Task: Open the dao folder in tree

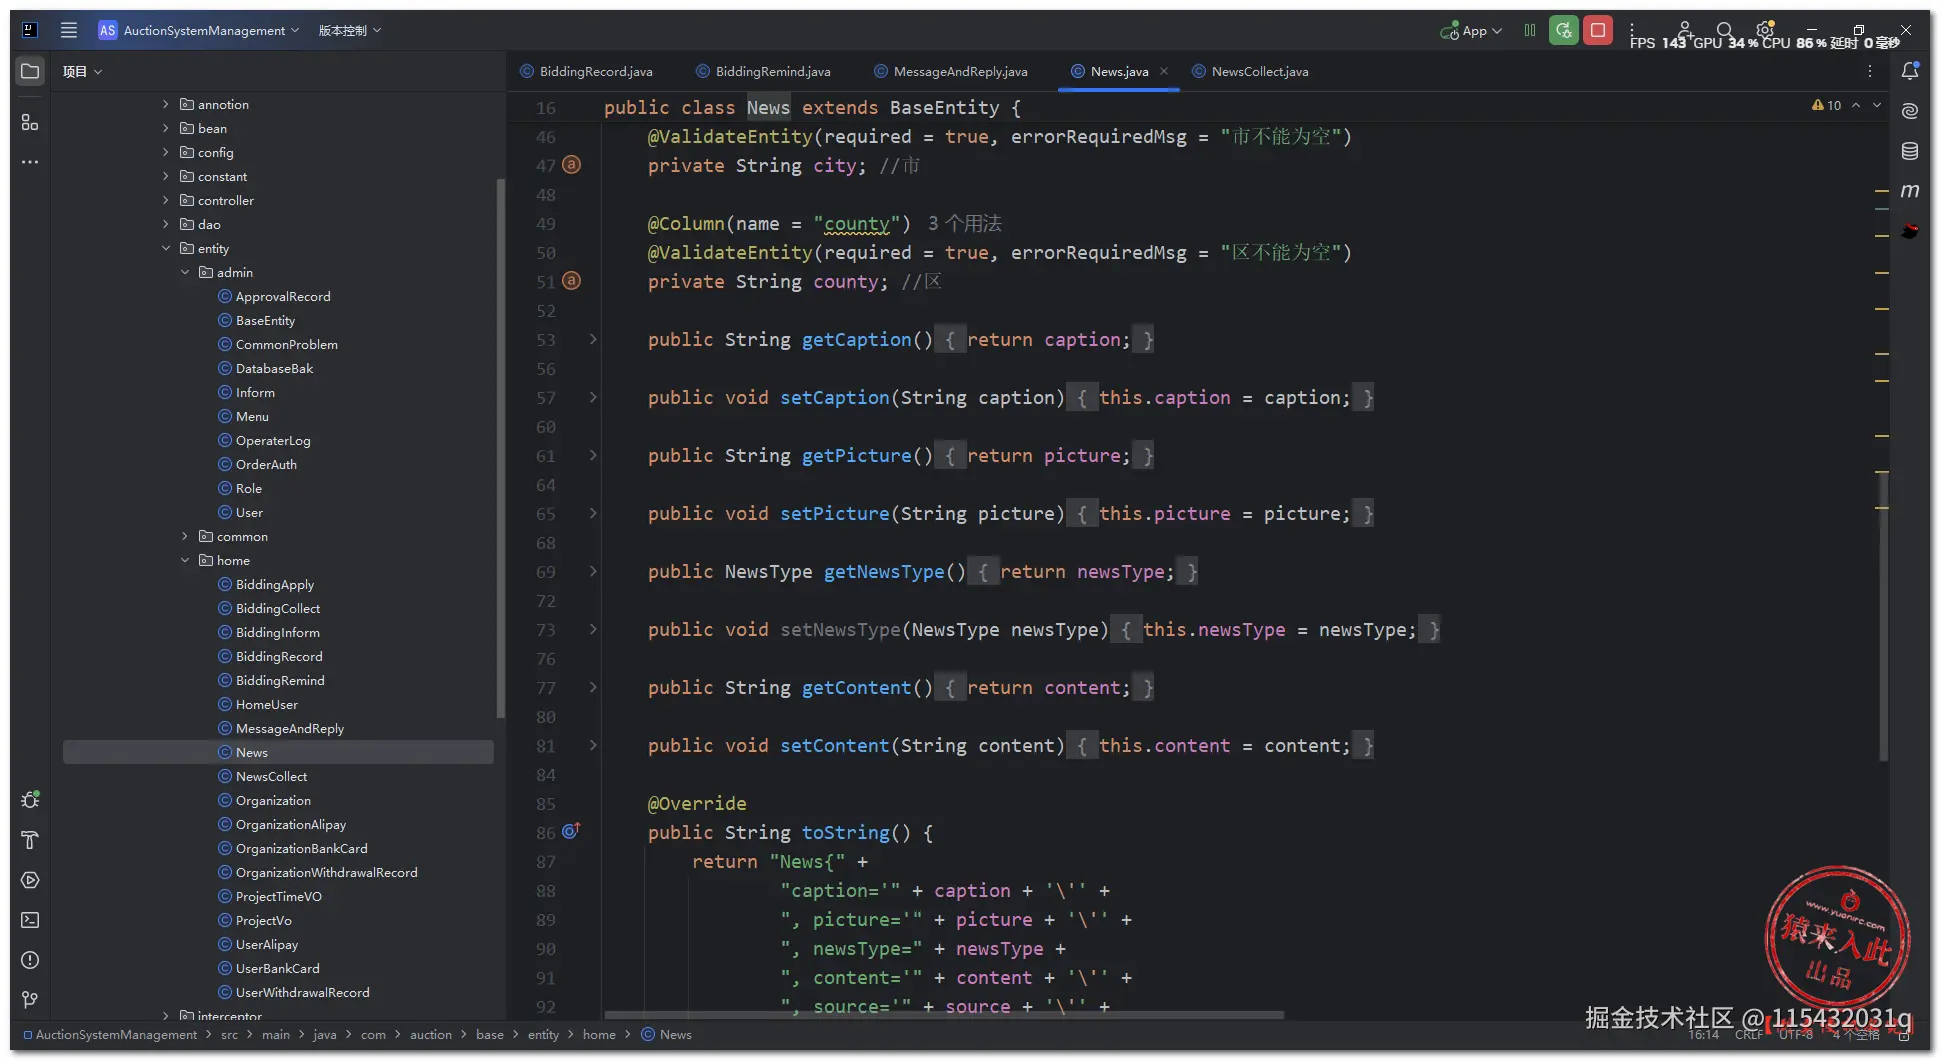Action: tap(209, 224)
